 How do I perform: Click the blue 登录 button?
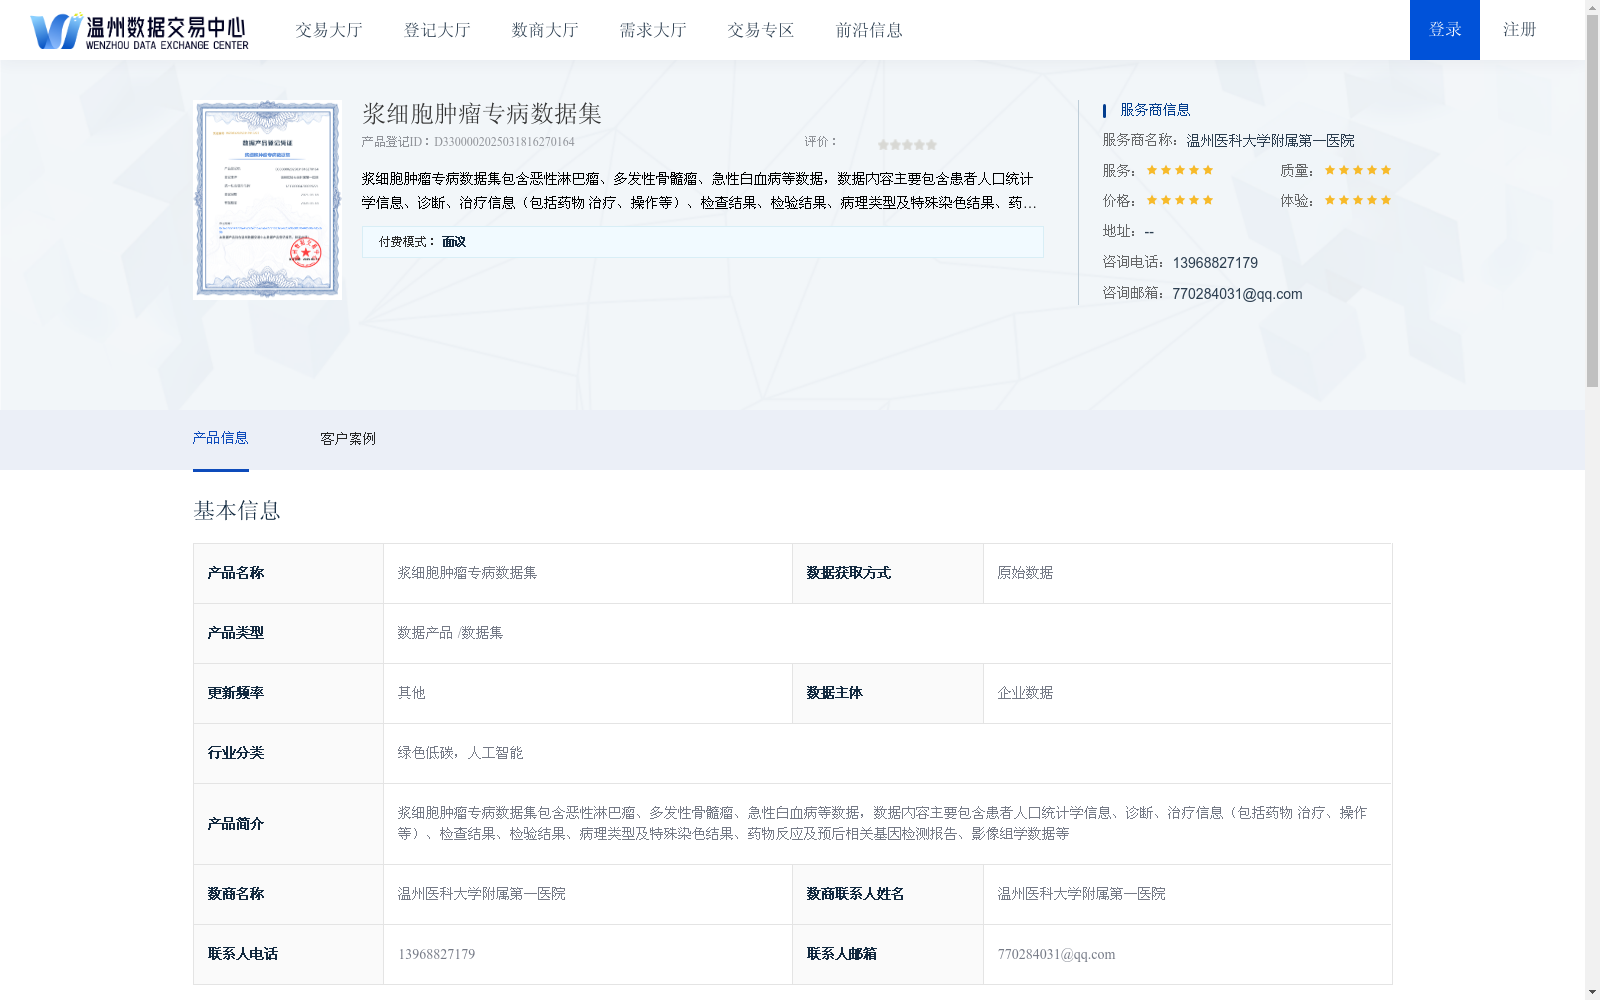(x=1445, y=30)
